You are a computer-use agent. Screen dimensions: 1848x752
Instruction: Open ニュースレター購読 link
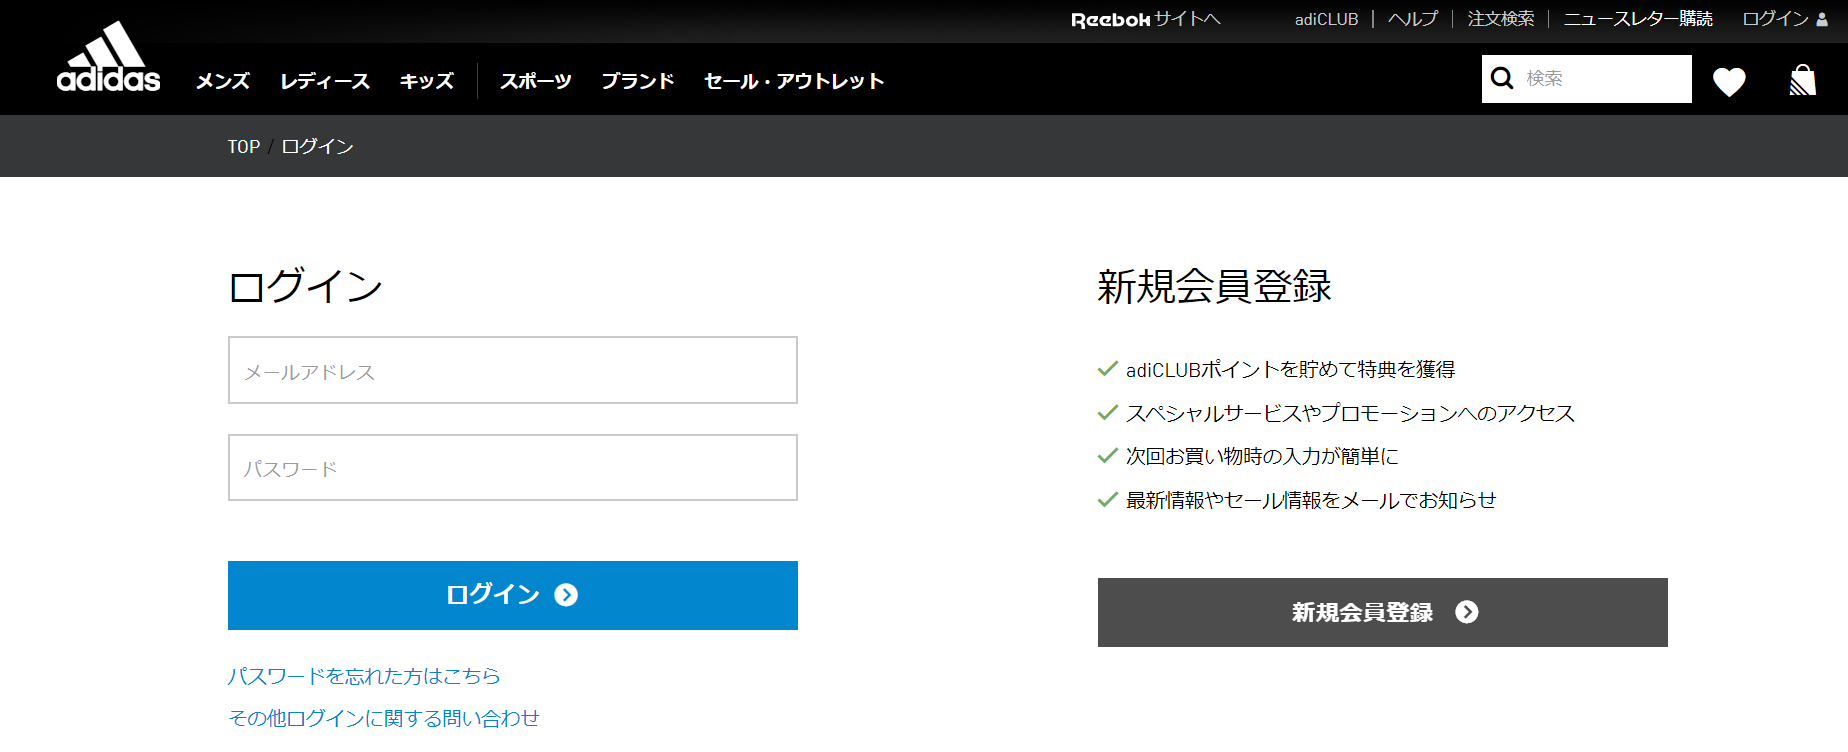click(1638, 19)
